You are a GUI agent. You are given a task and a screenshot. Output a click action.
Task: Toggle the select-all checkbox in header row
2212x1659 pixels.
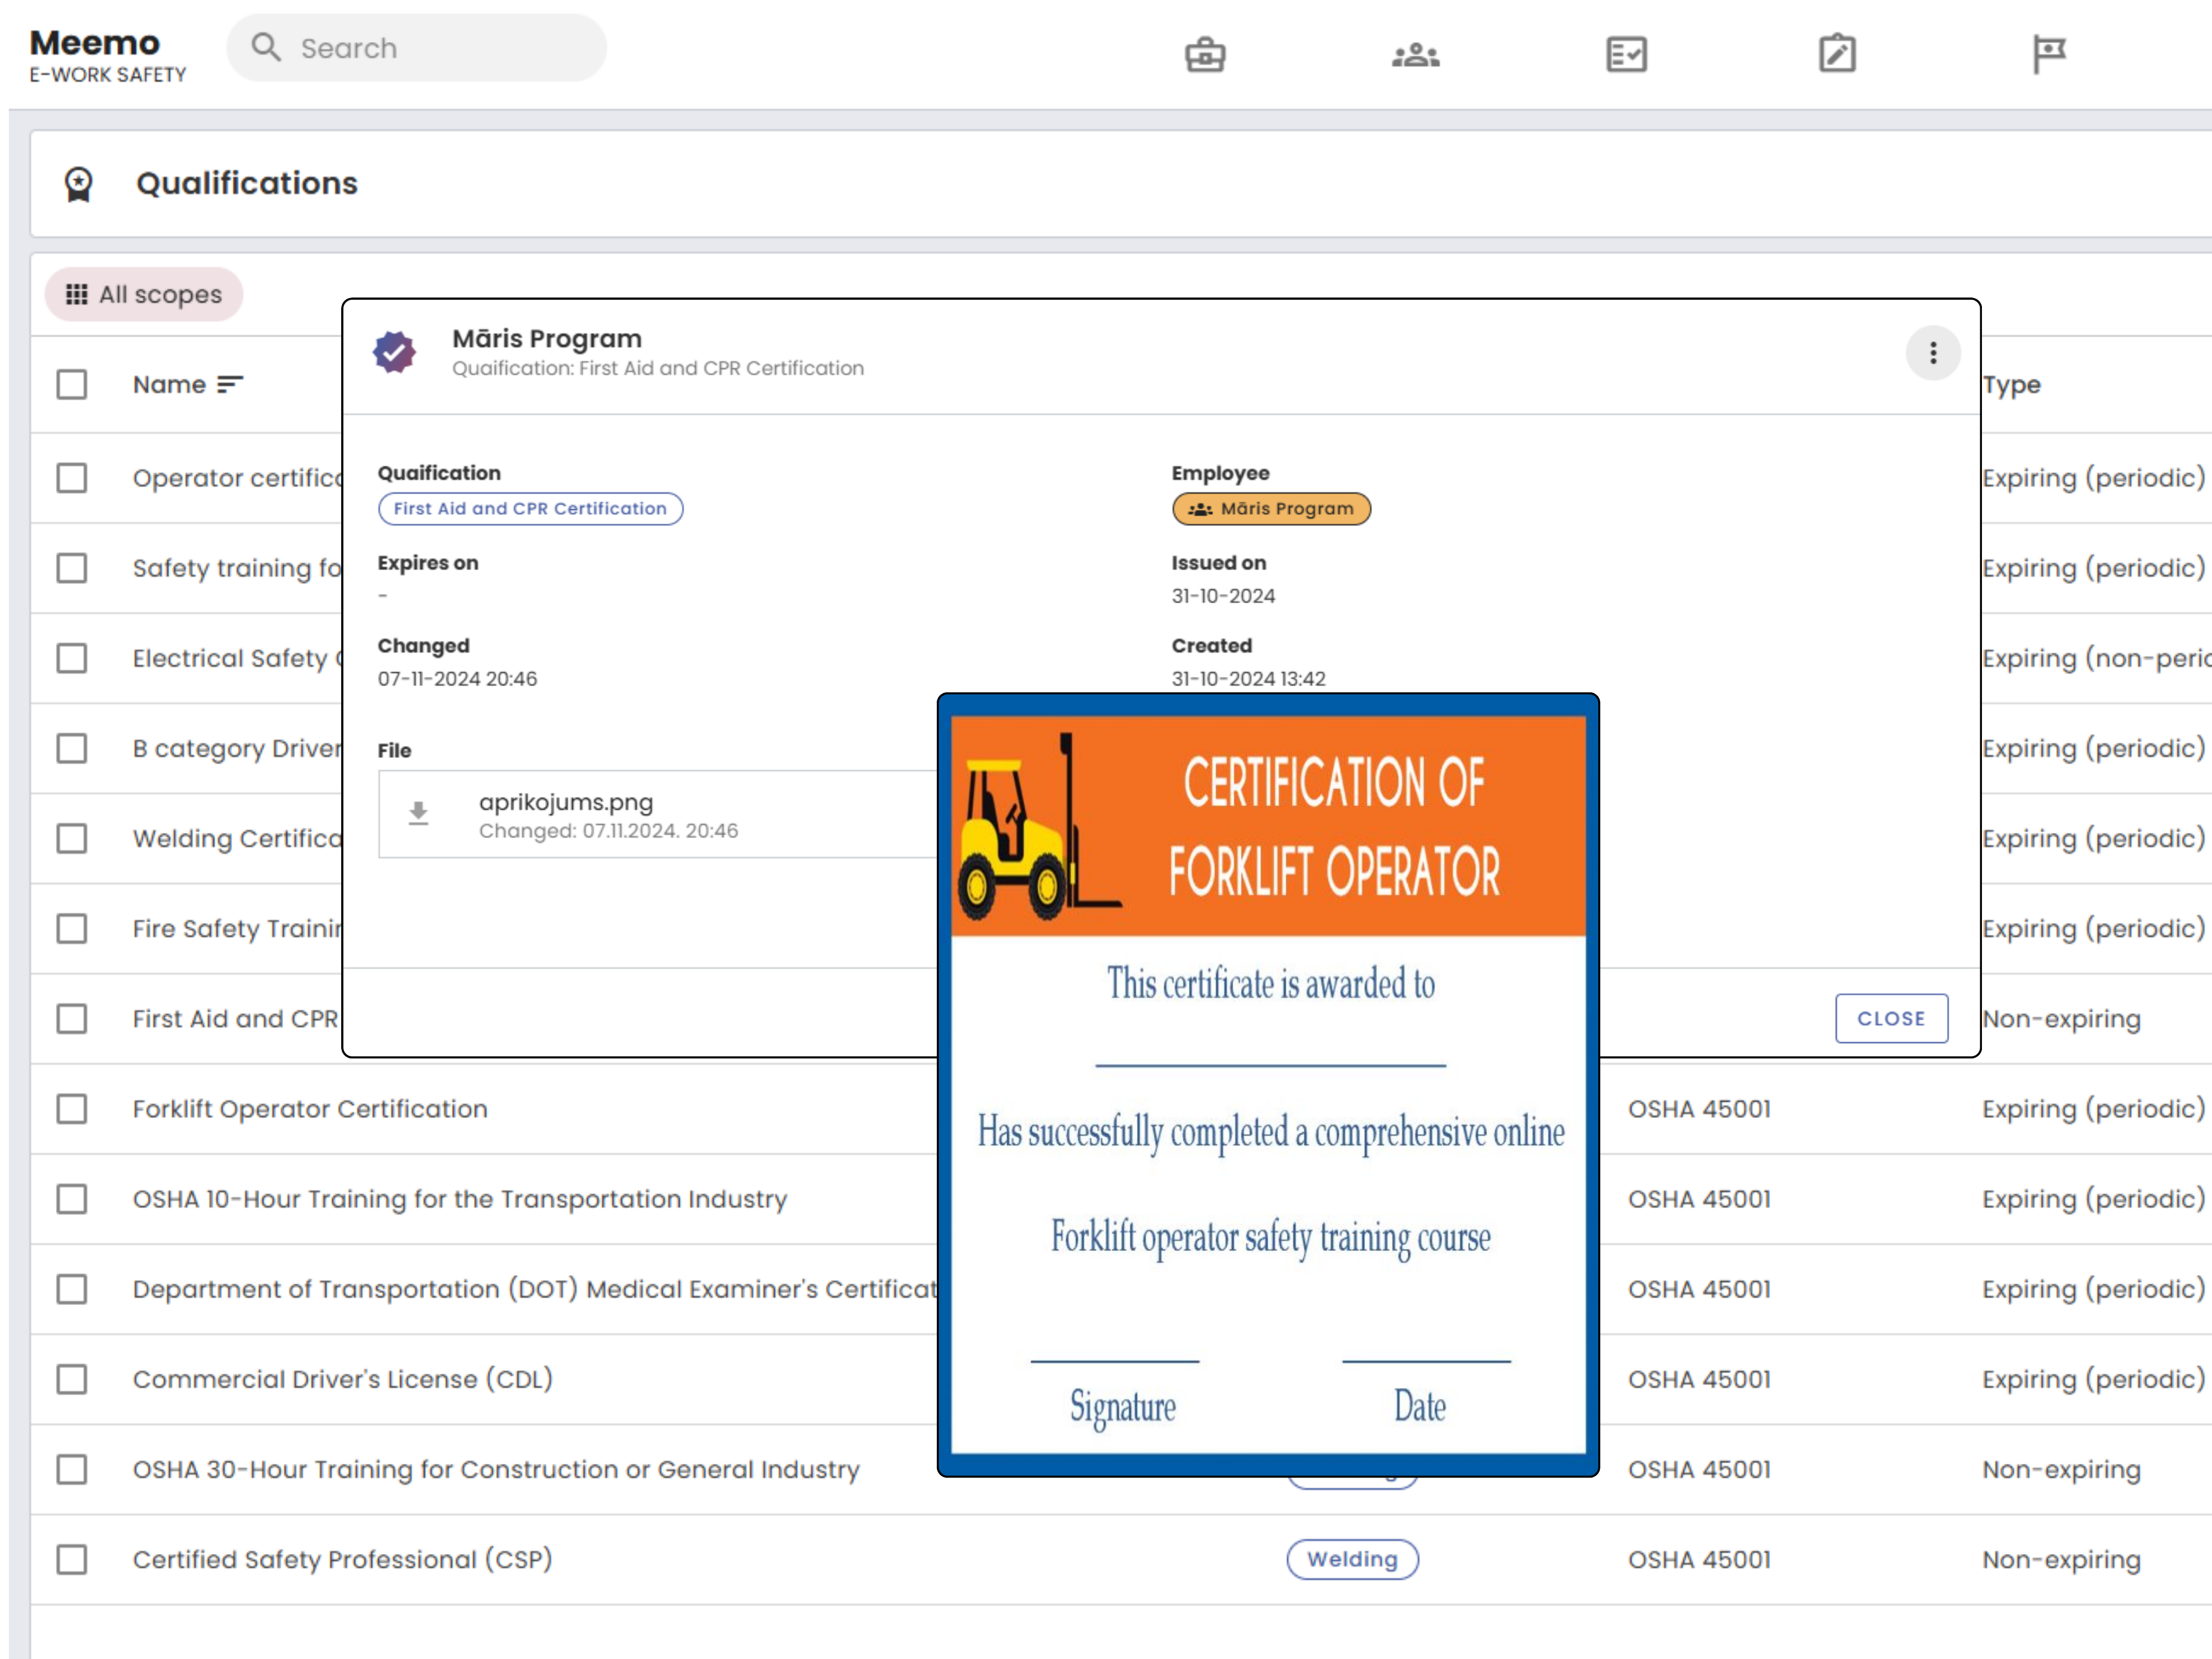72,385
